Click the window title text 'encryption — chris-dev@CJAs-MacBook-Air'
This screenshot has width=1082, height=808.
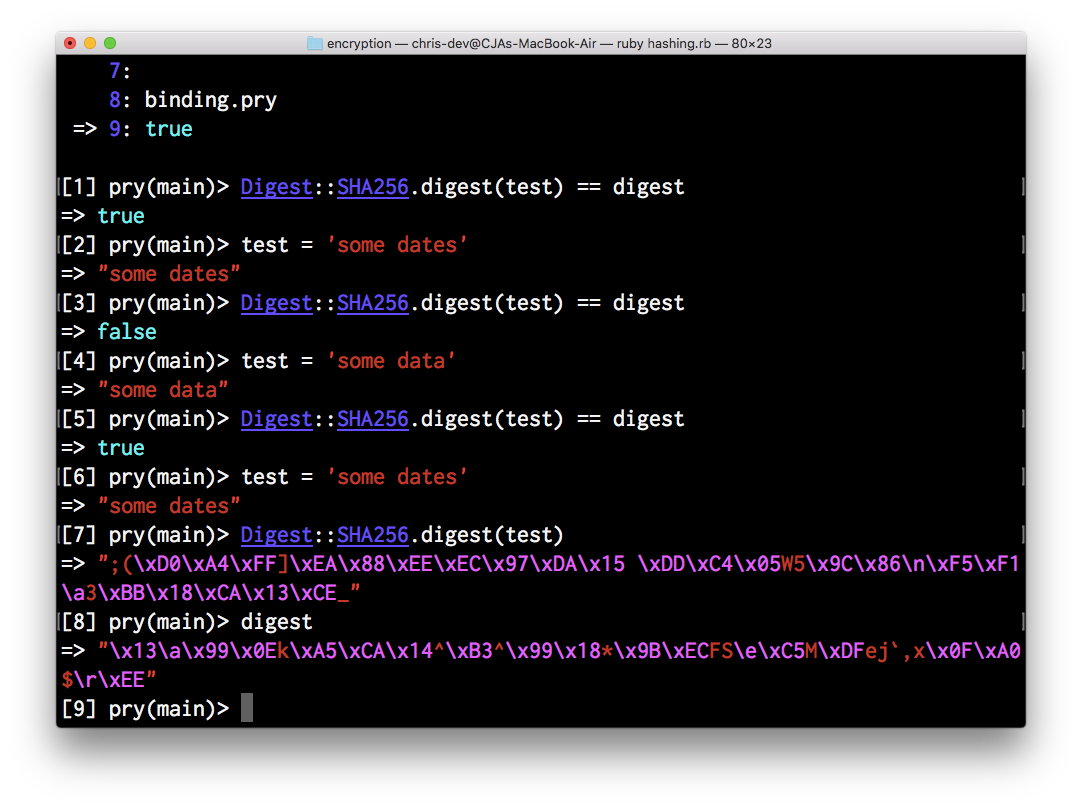tap(462, 43)
